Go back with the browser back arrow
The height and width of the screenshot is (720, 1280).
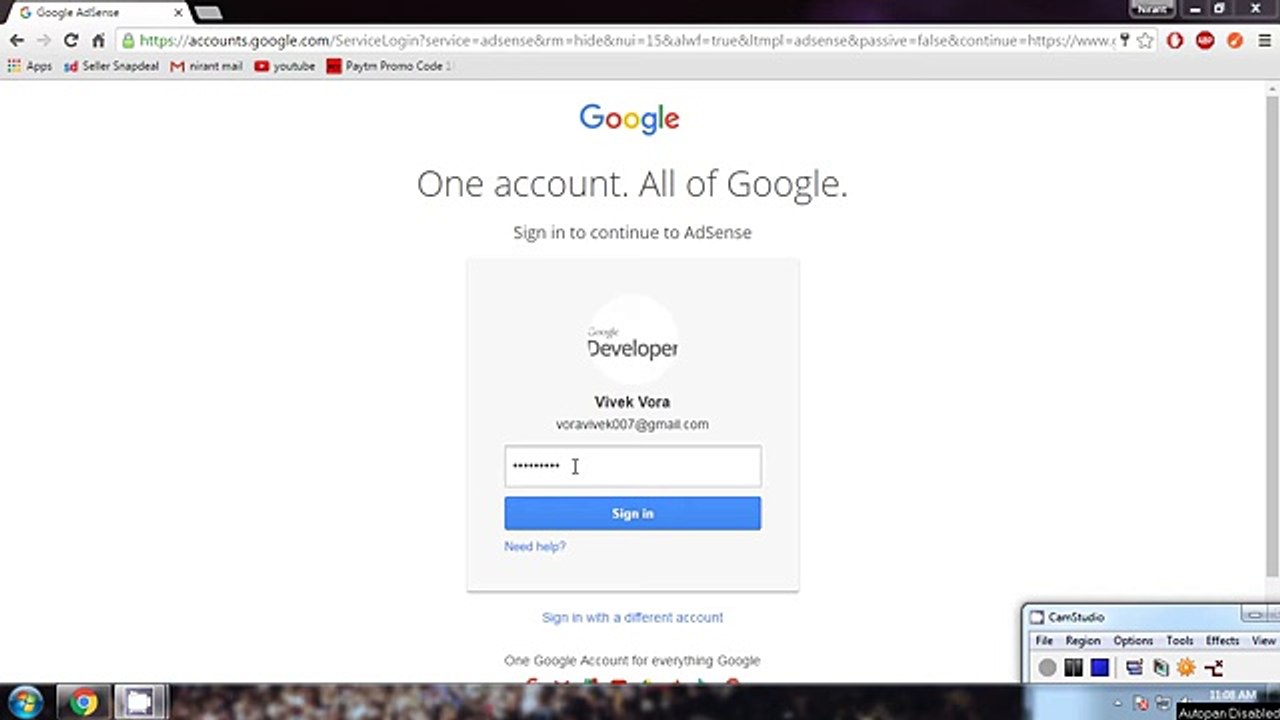click(x=16, y=41)
